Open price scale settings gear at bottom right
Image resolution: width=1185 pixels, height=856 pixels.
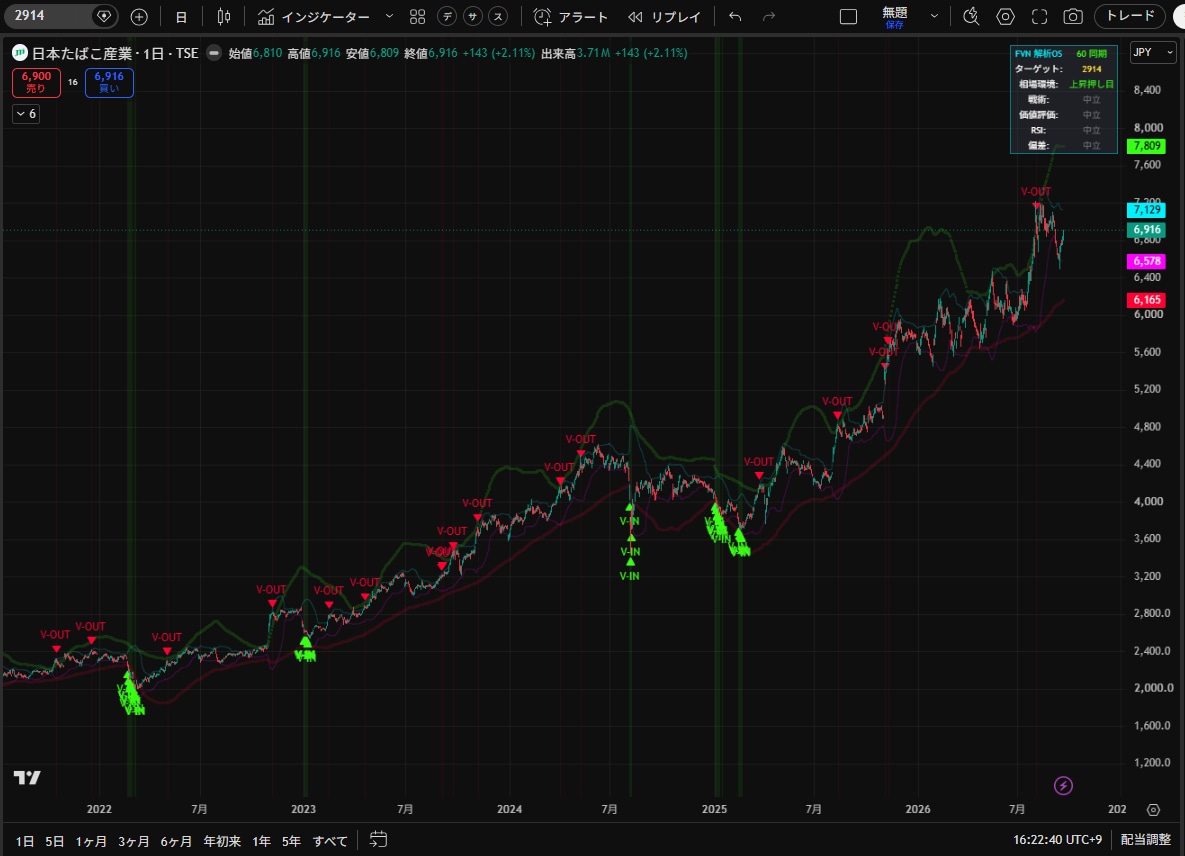click(x=1153, y=810)
